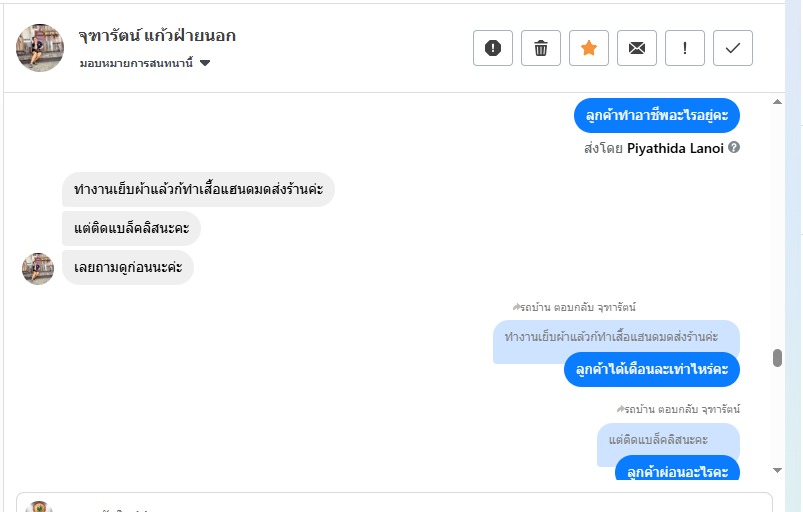Click the ลูกค้าได้เดือนละเท่าไหร่คะ reply bubble
The width and height of the screenshot is (803, 512).
[651, 370]
